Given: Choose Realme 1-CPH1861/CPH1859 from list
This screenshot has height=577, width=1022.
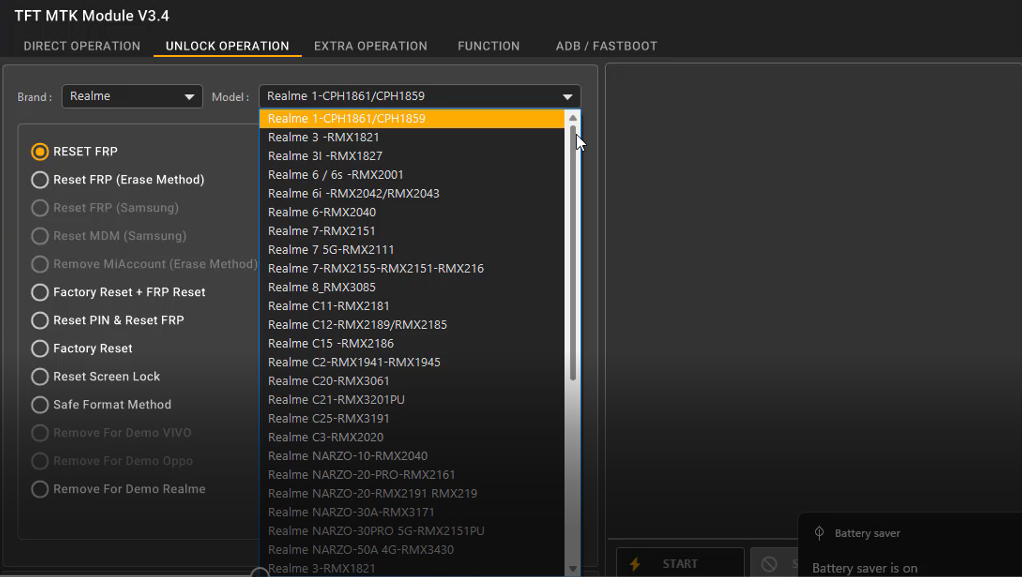Looking at the screenshot, I should [x=412, y=119].
